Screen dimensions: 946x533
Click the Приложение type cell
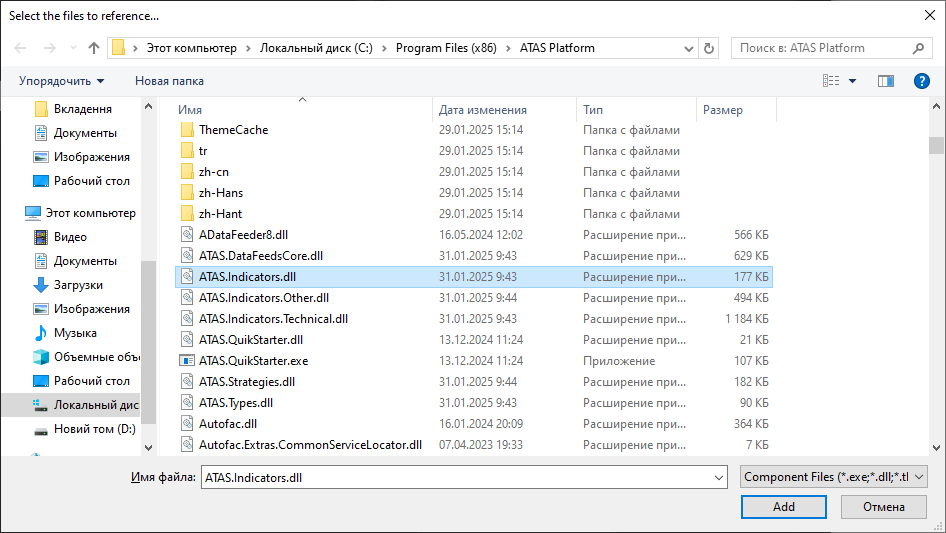coord(619,361)
